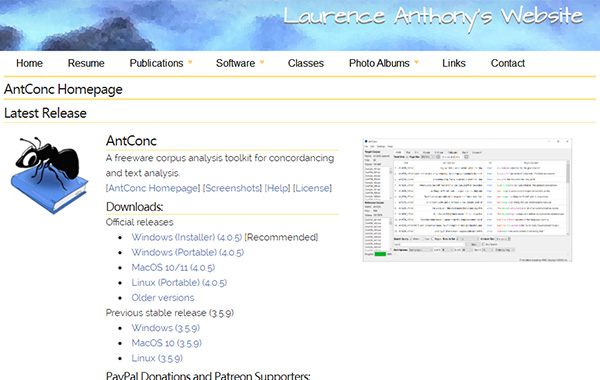Click the Official releases label

pos(139,222)
